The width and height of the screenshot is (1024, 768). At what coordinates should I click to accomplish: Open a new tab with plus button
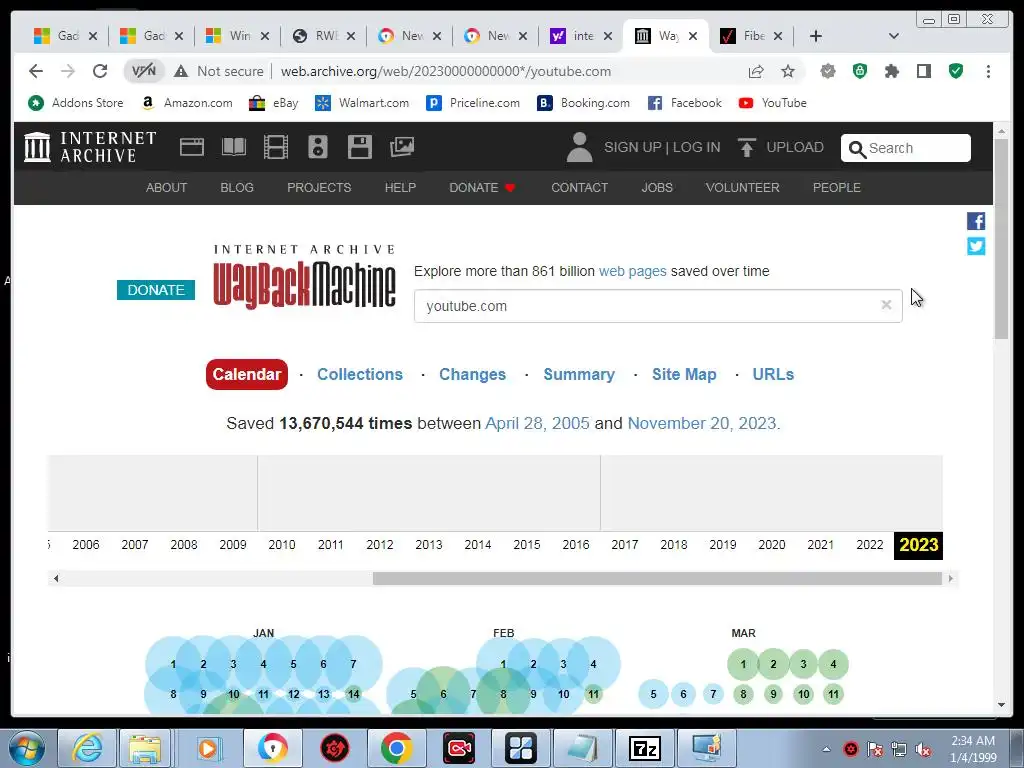816,36
